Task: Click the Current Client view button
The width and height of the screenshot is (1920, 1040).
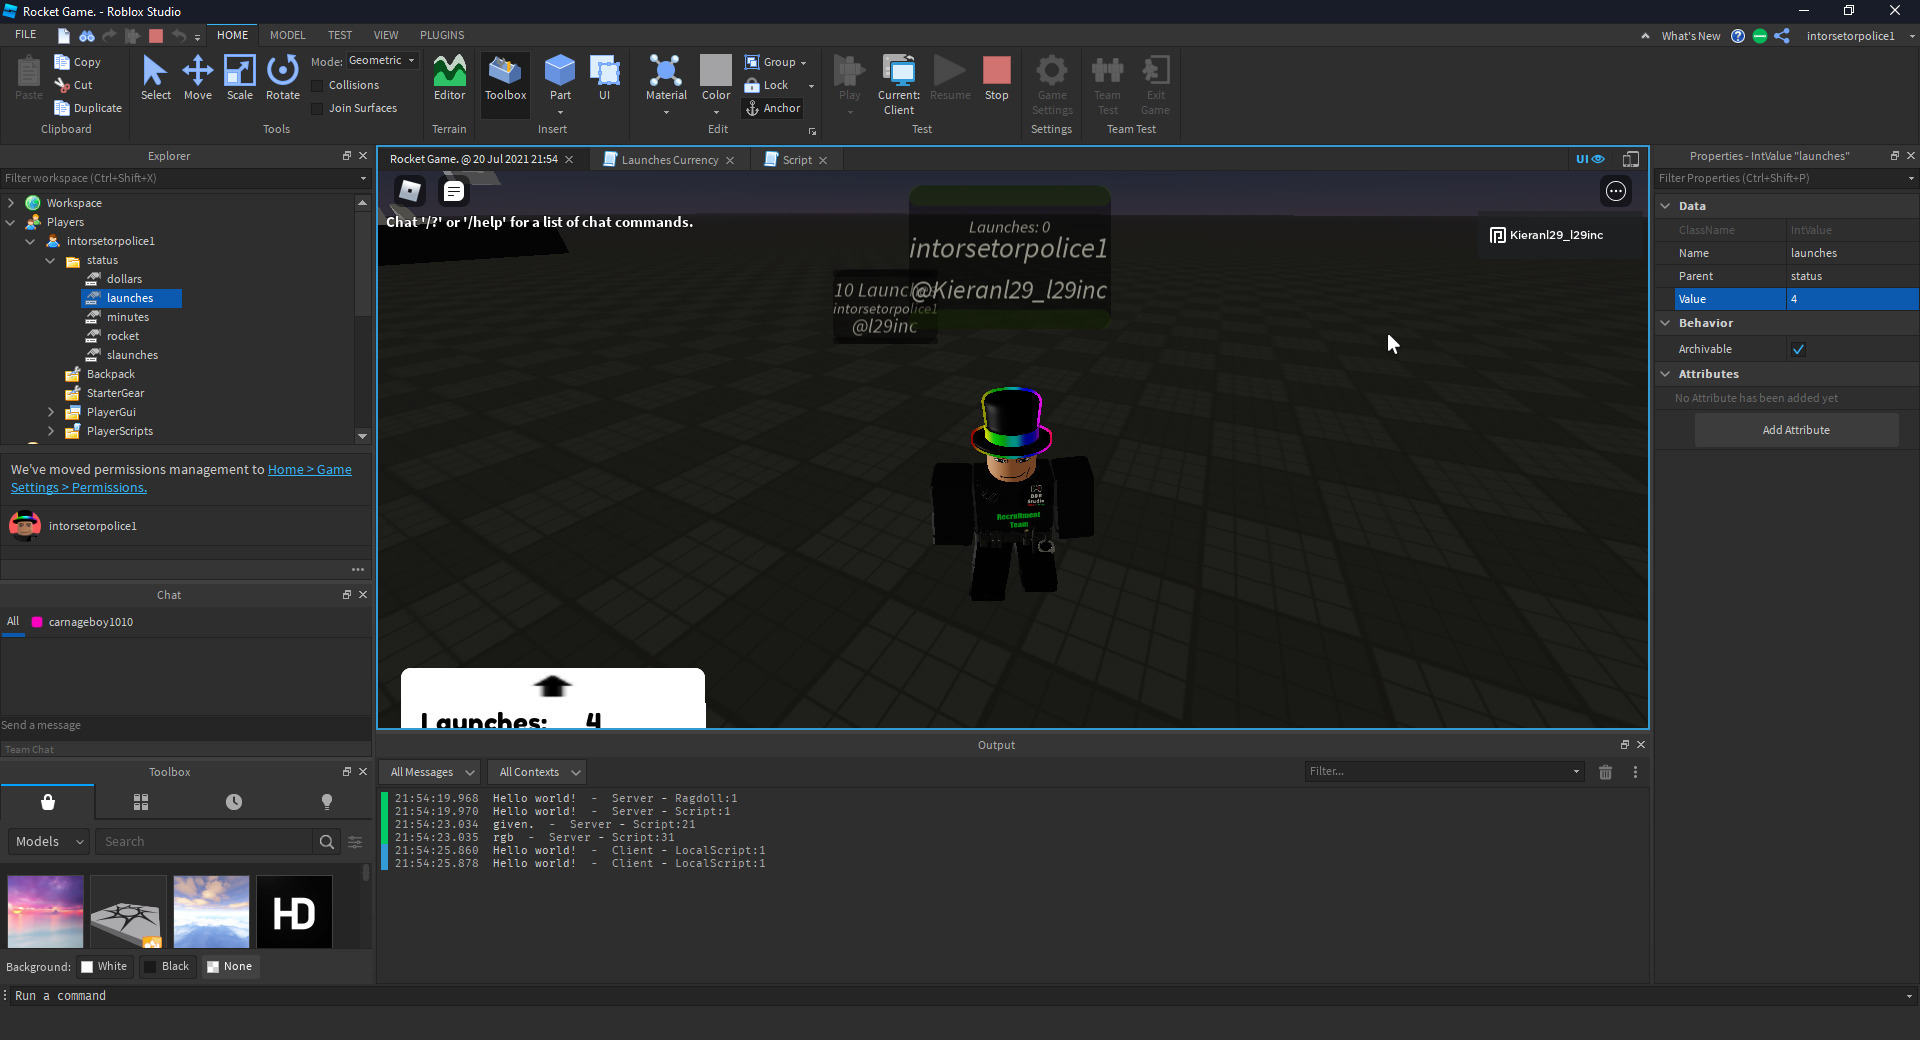Action: (x=899, y=84)
